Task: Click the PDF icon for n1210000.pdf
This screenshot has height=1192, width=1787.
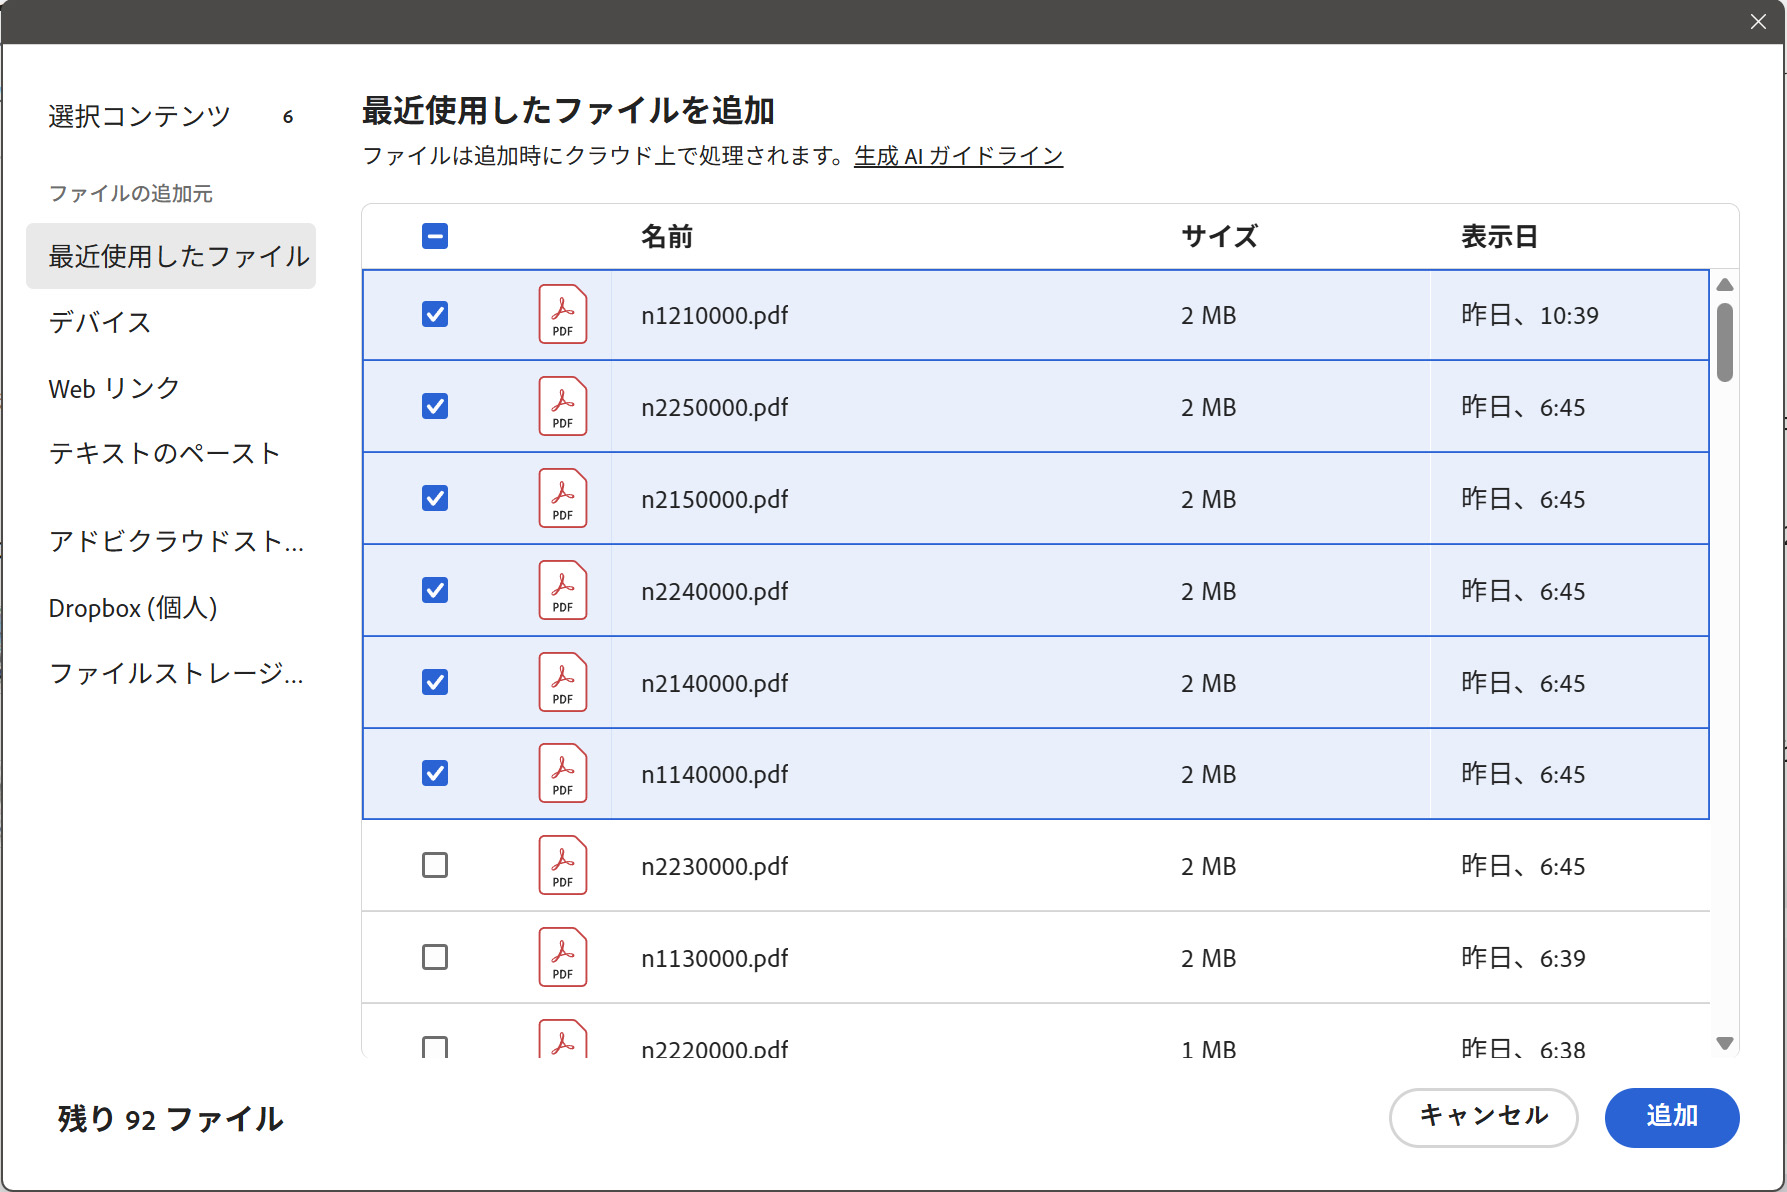Action: click(562, 315)
